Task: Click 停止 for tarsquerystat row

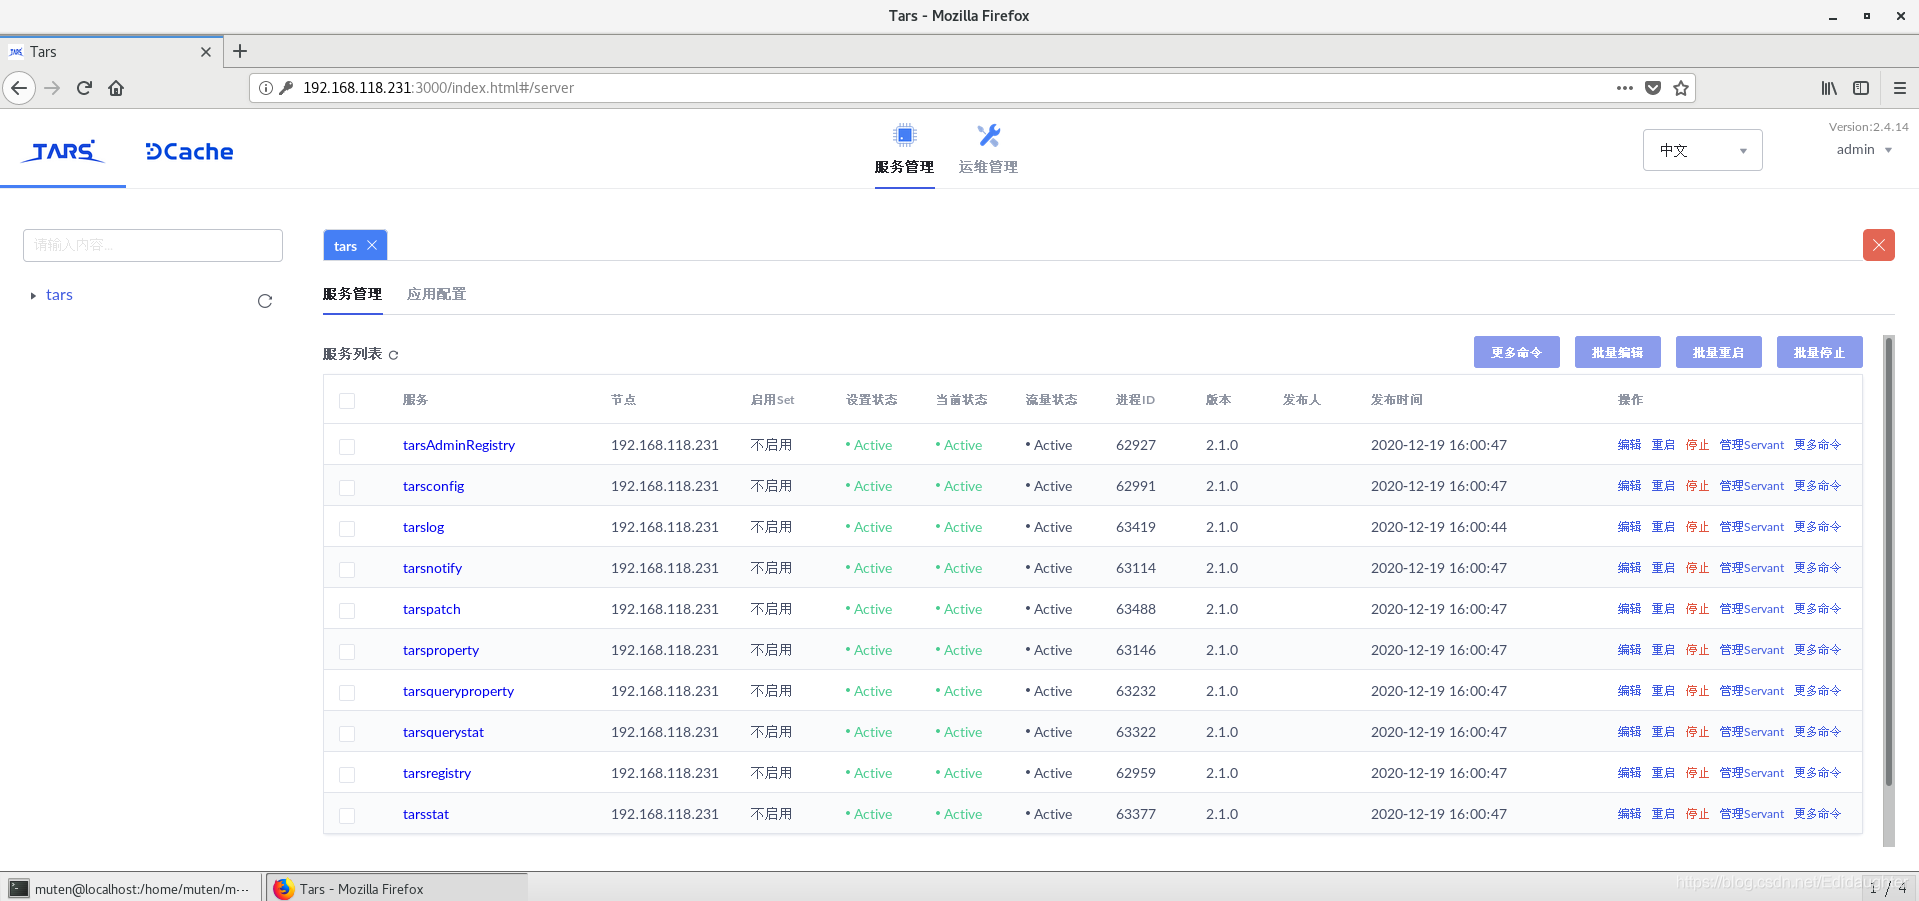Action: (x=1697, y=732)
